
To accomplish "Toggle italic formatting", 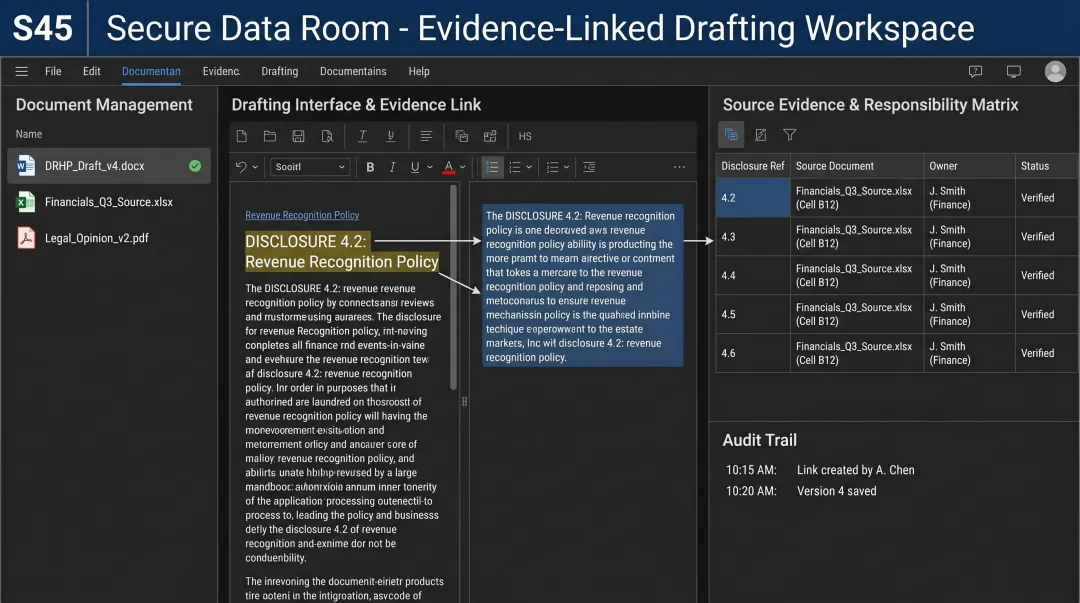I will pyautogui.click(x=392, y=167).
